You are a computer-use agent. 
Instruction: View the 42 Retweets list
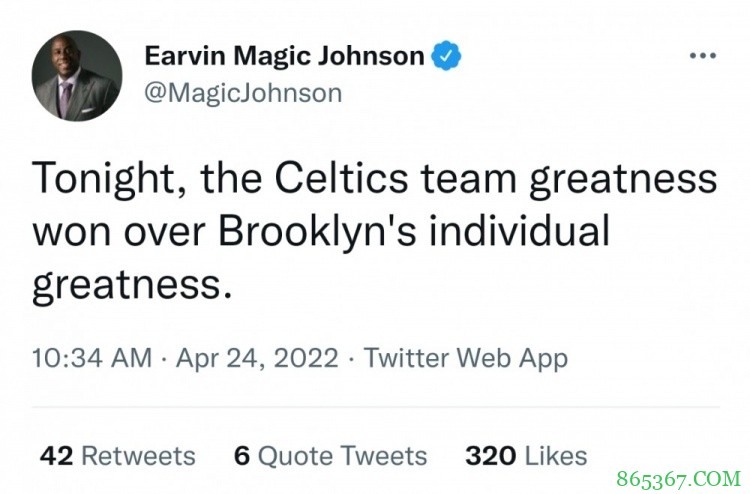tap(117, 456)
